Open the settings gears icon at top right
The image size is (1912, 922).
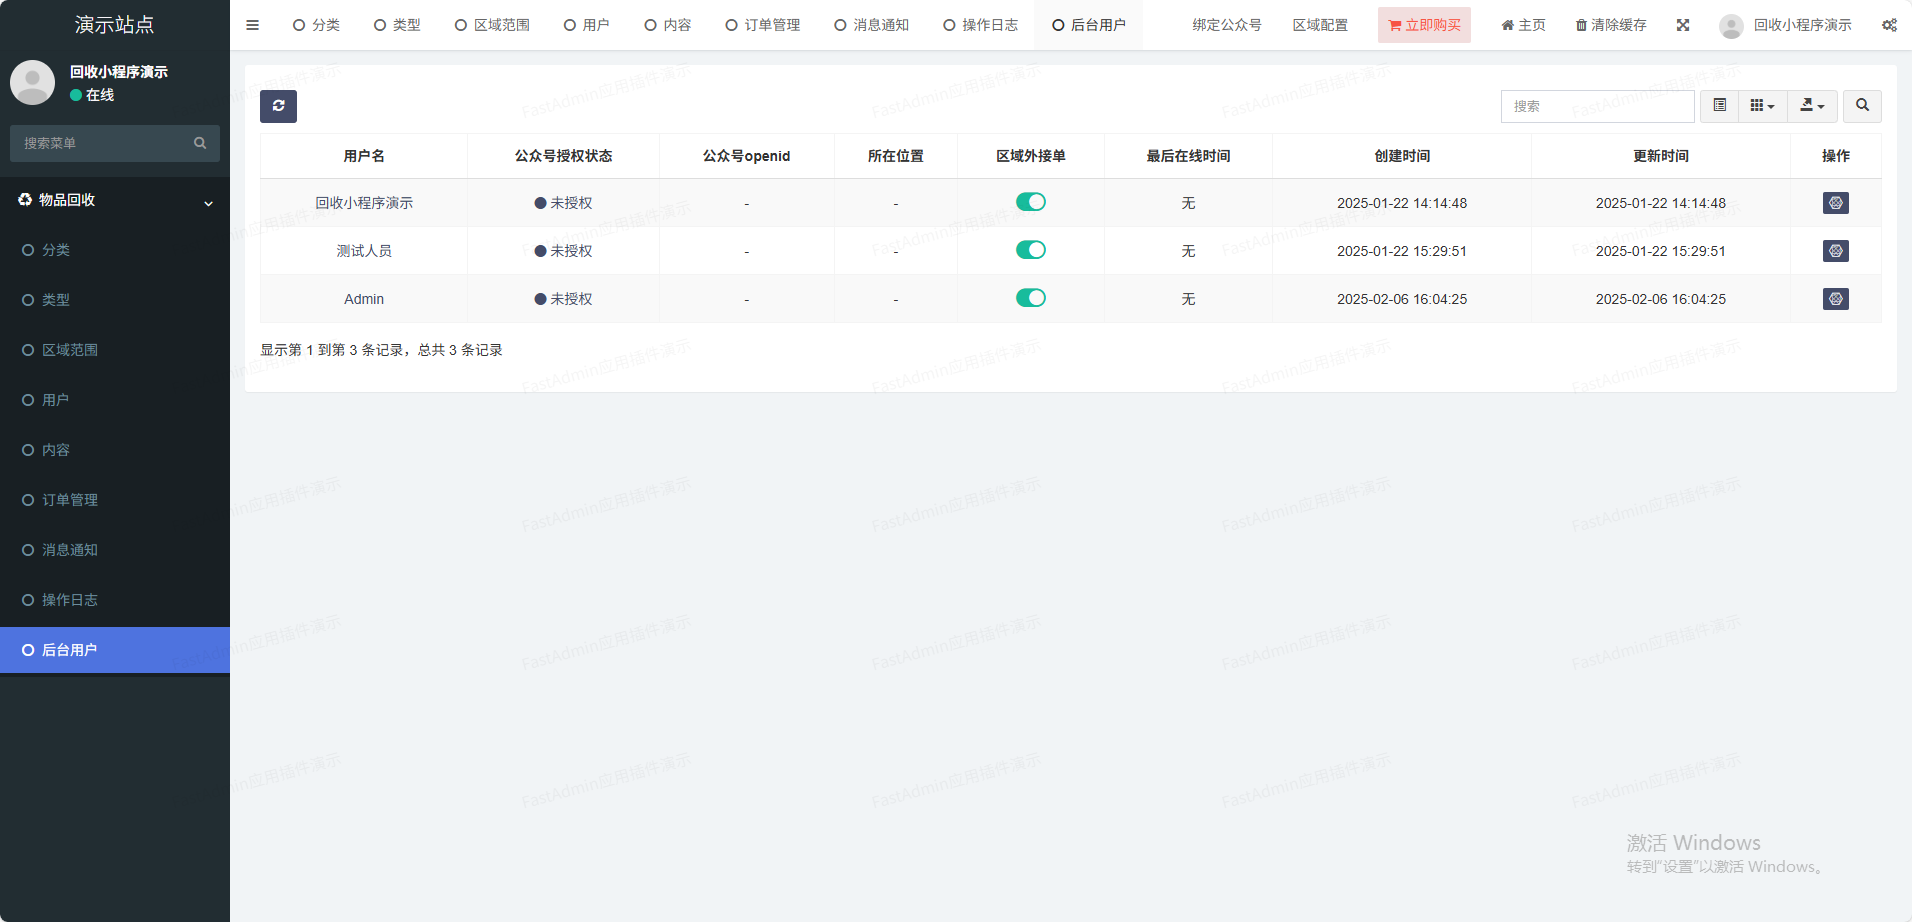pos(1889,25)
